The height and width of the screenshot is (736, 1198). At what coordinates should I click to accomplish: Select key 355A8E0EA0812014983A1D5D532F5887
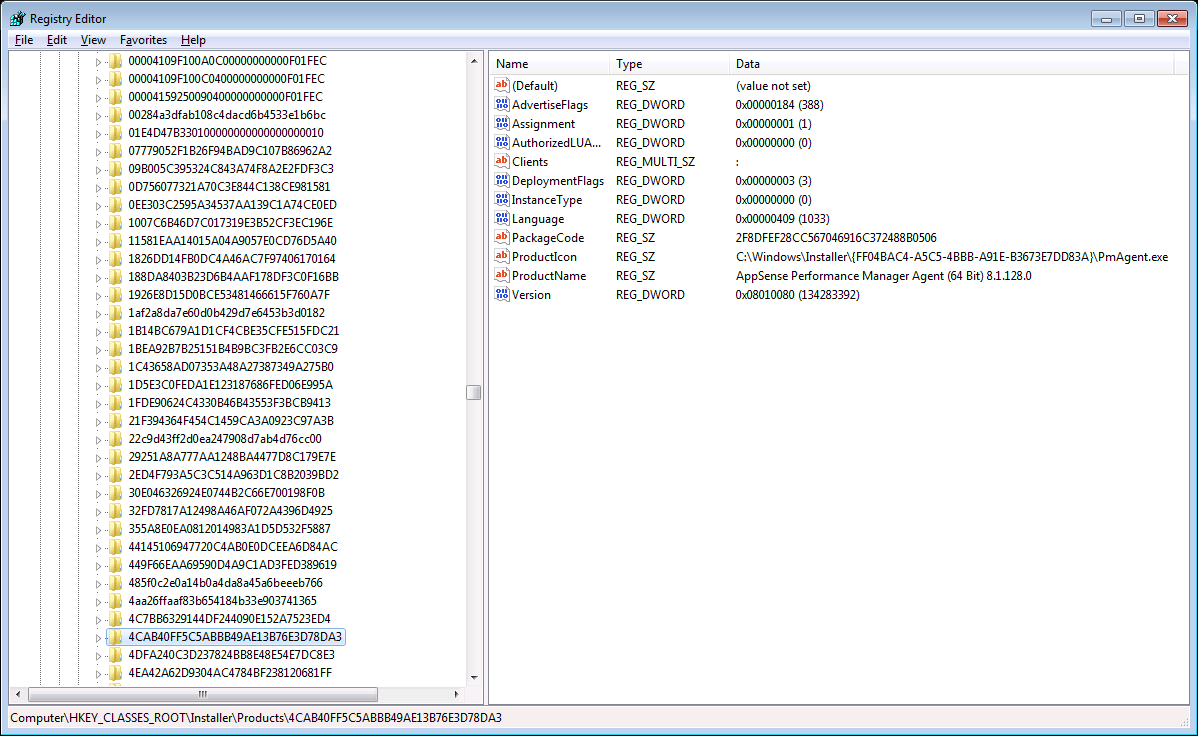(x=229, y=528)
